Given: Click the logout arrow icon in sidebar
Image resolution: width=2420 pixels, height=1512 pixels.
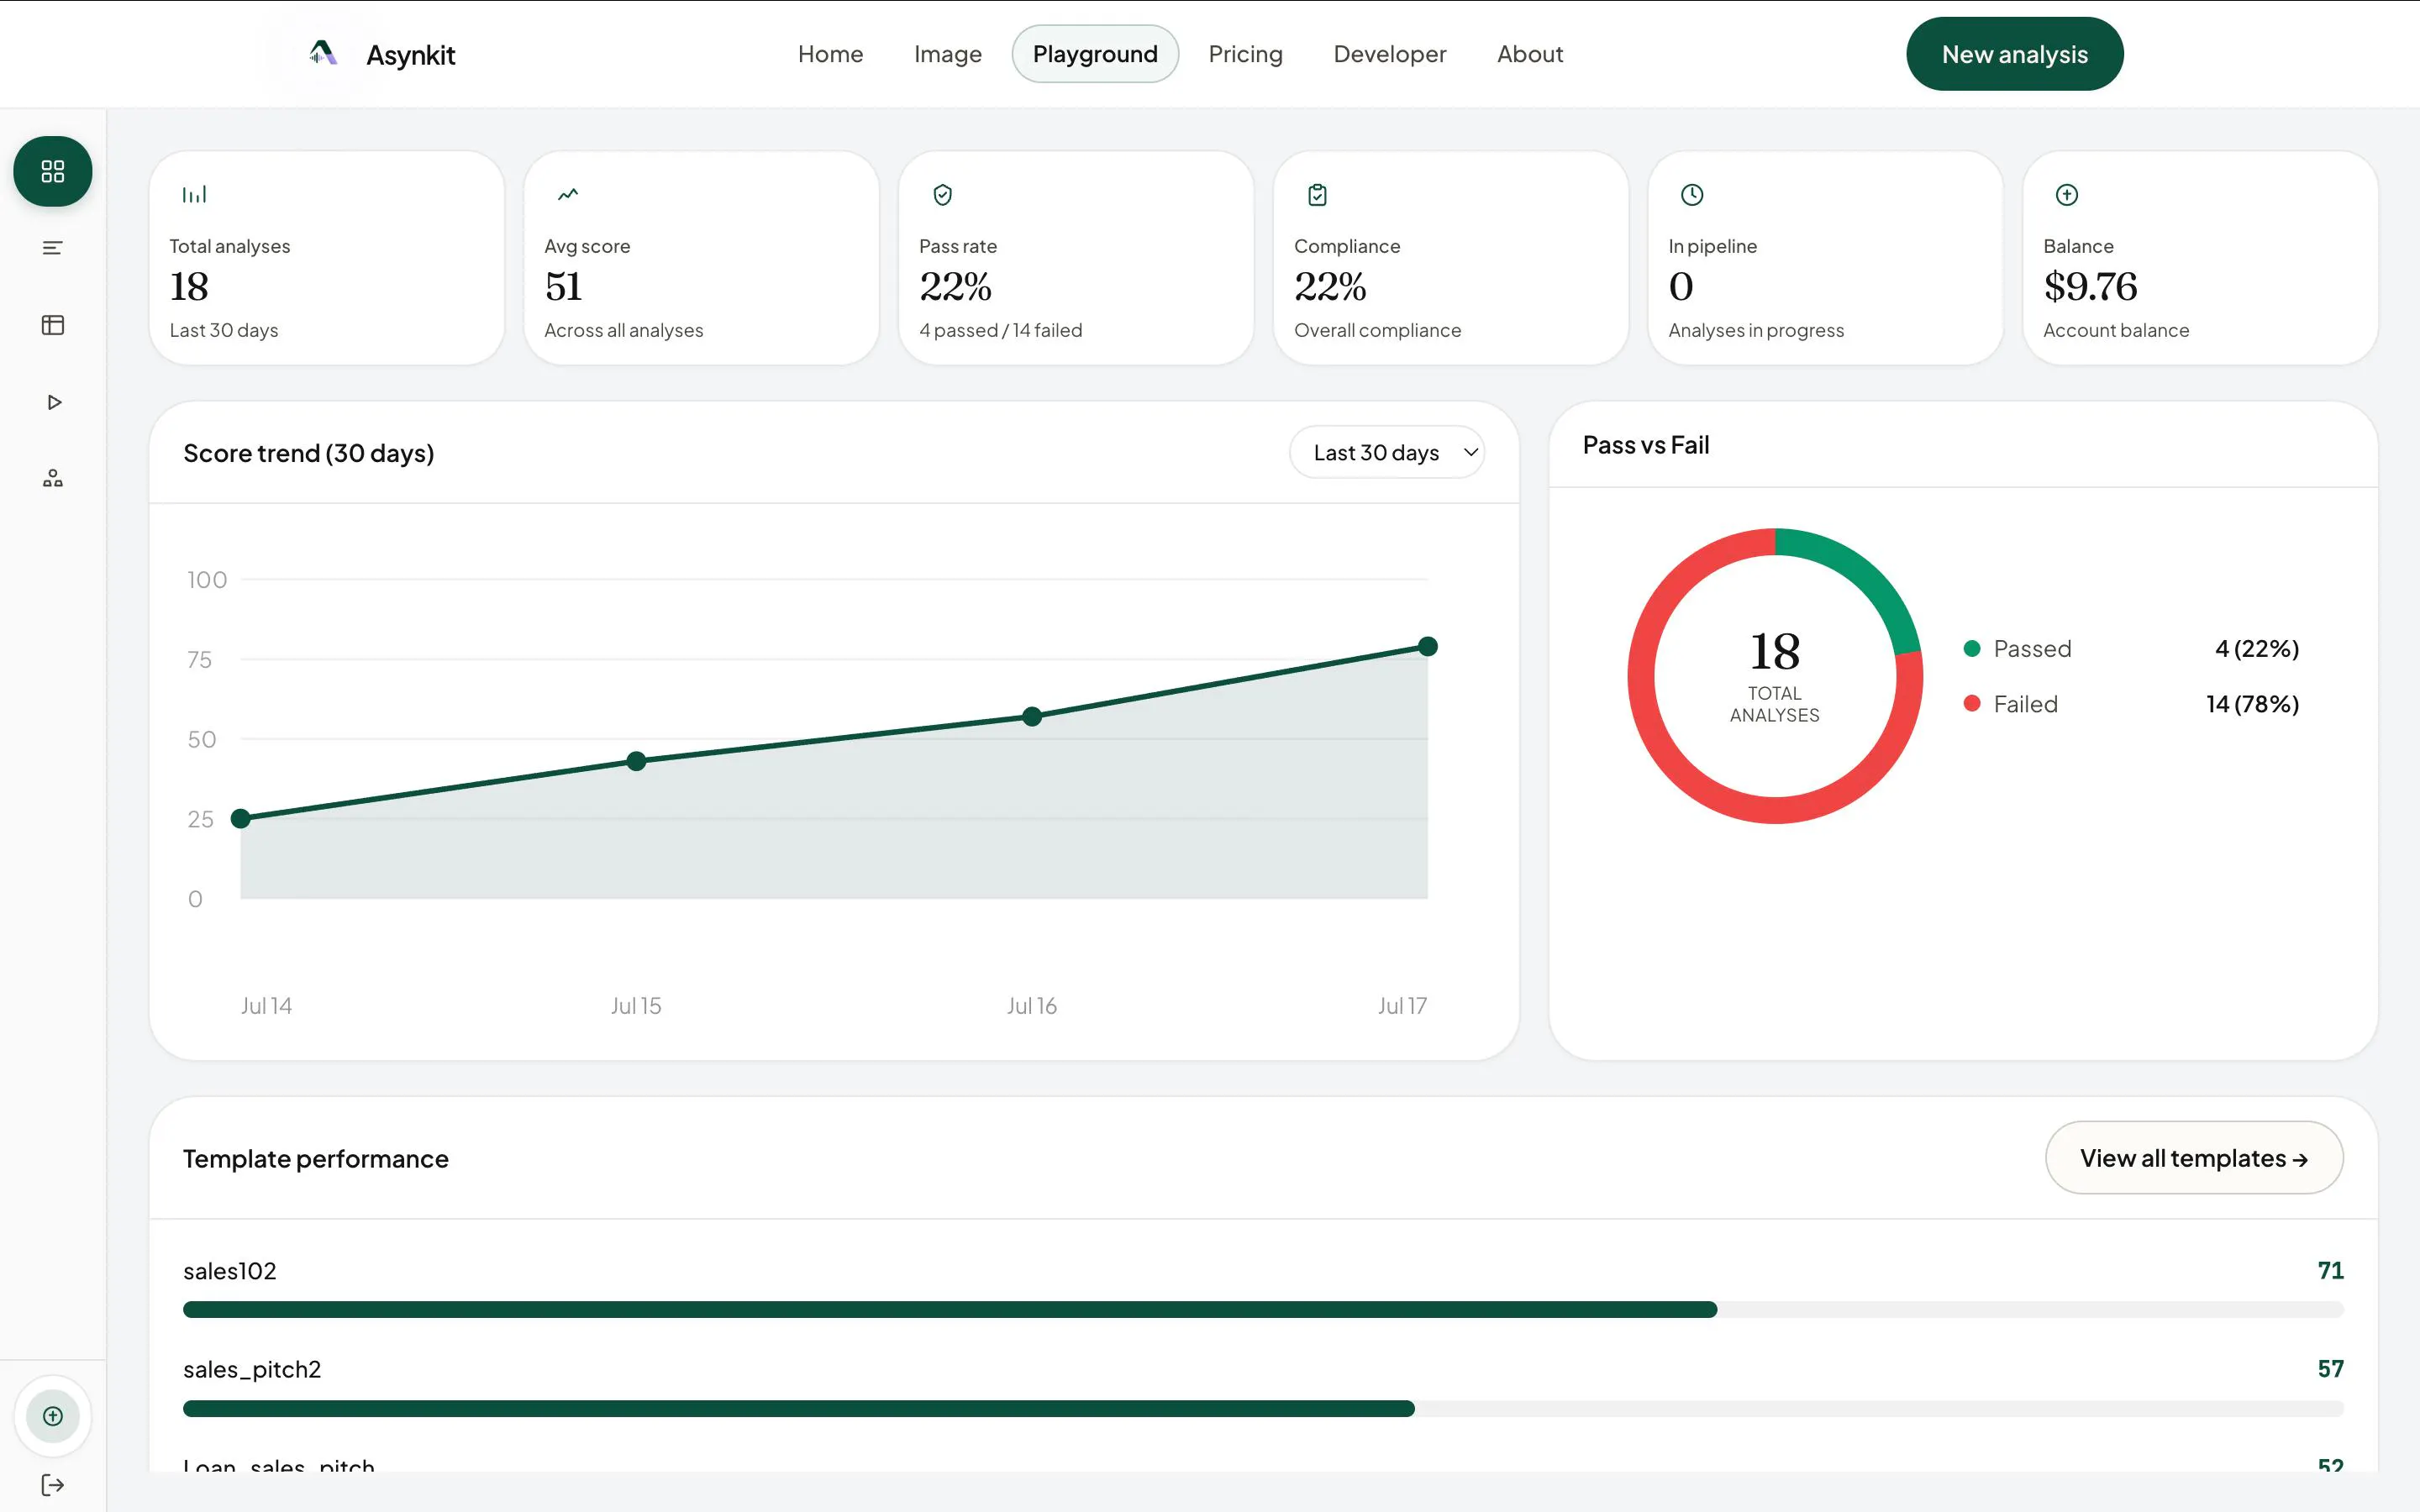Looking at the screenshot, I should coord(52,1485).
